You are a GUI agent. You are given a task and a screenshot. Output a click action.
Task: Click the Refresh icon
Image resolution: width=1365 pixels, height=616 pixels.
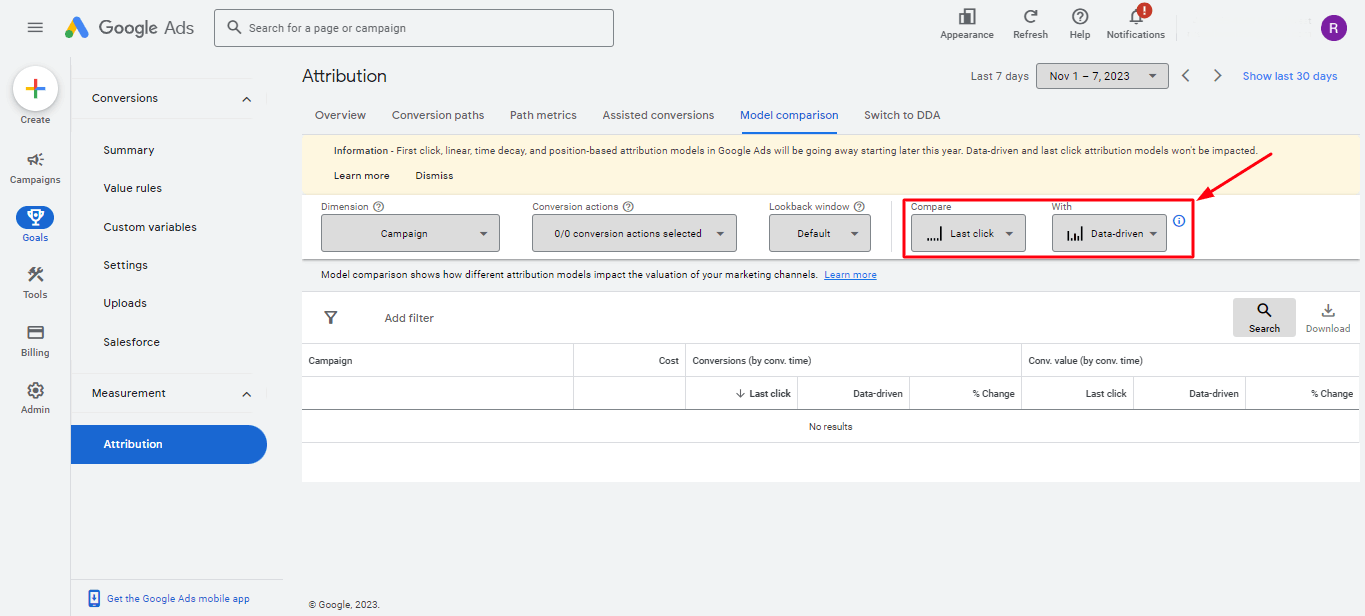pyautogui.click(x=1030, y=17)
